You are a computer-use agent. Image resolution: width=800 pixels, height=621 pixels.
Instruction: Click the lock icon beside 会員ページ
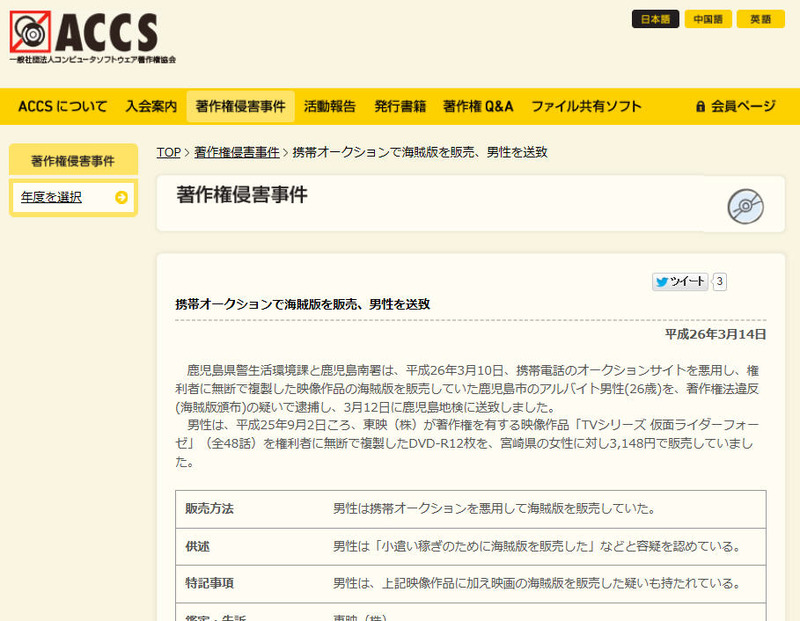(701, 107)
